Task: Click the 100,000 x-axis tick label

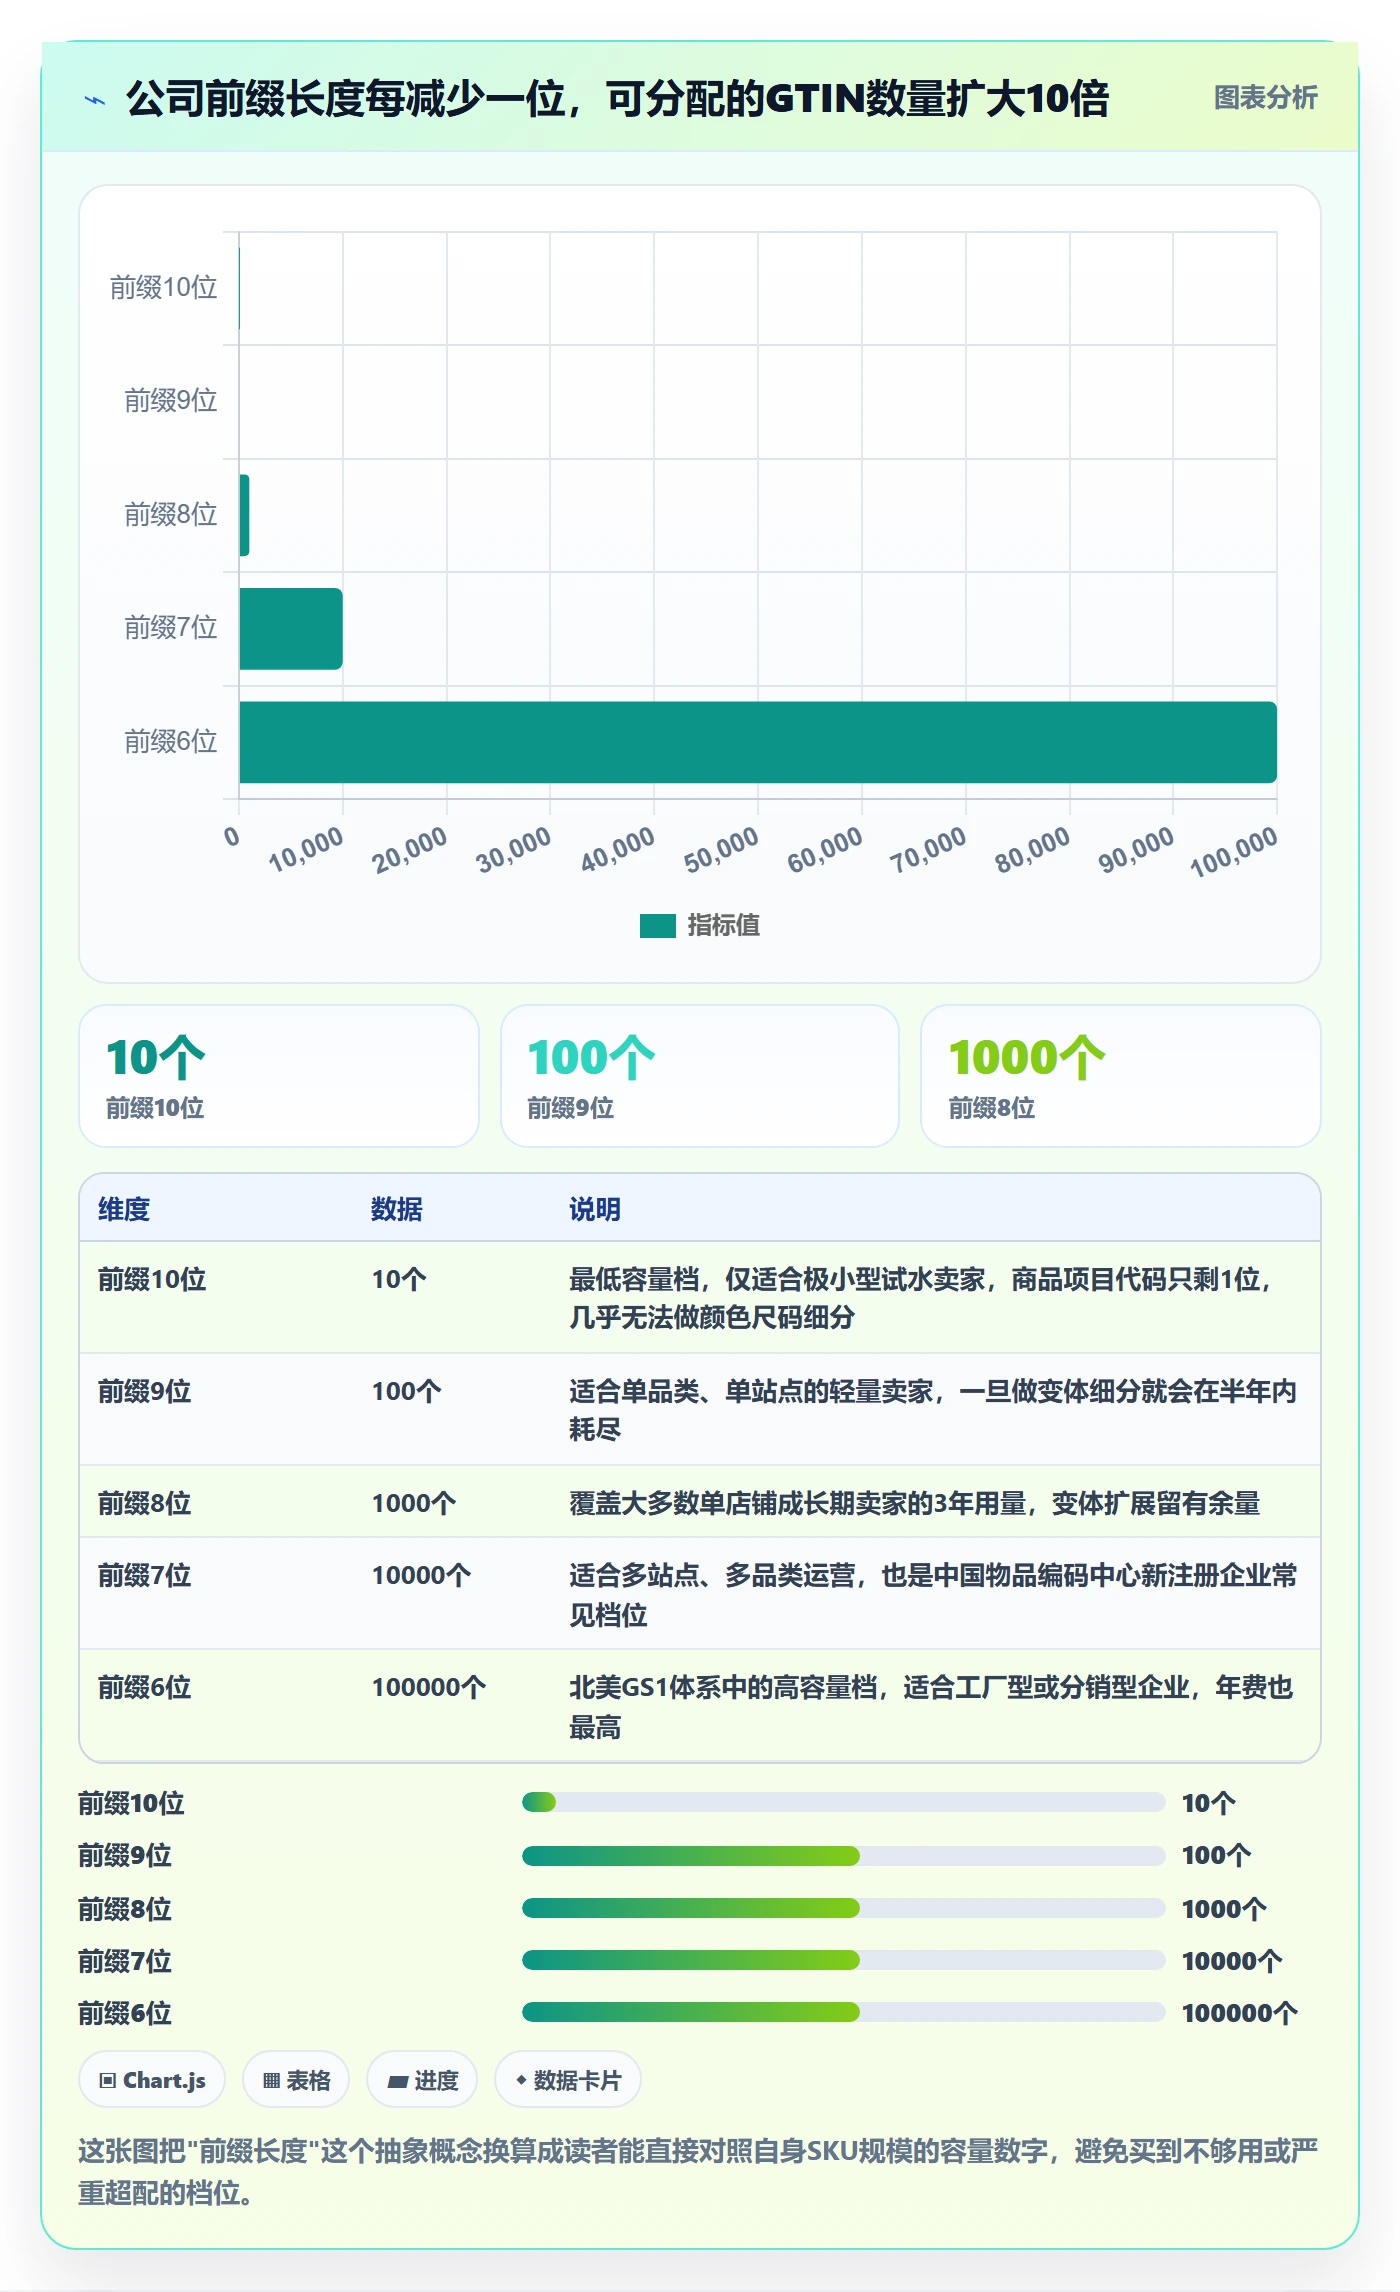Action: point(1234,852)
